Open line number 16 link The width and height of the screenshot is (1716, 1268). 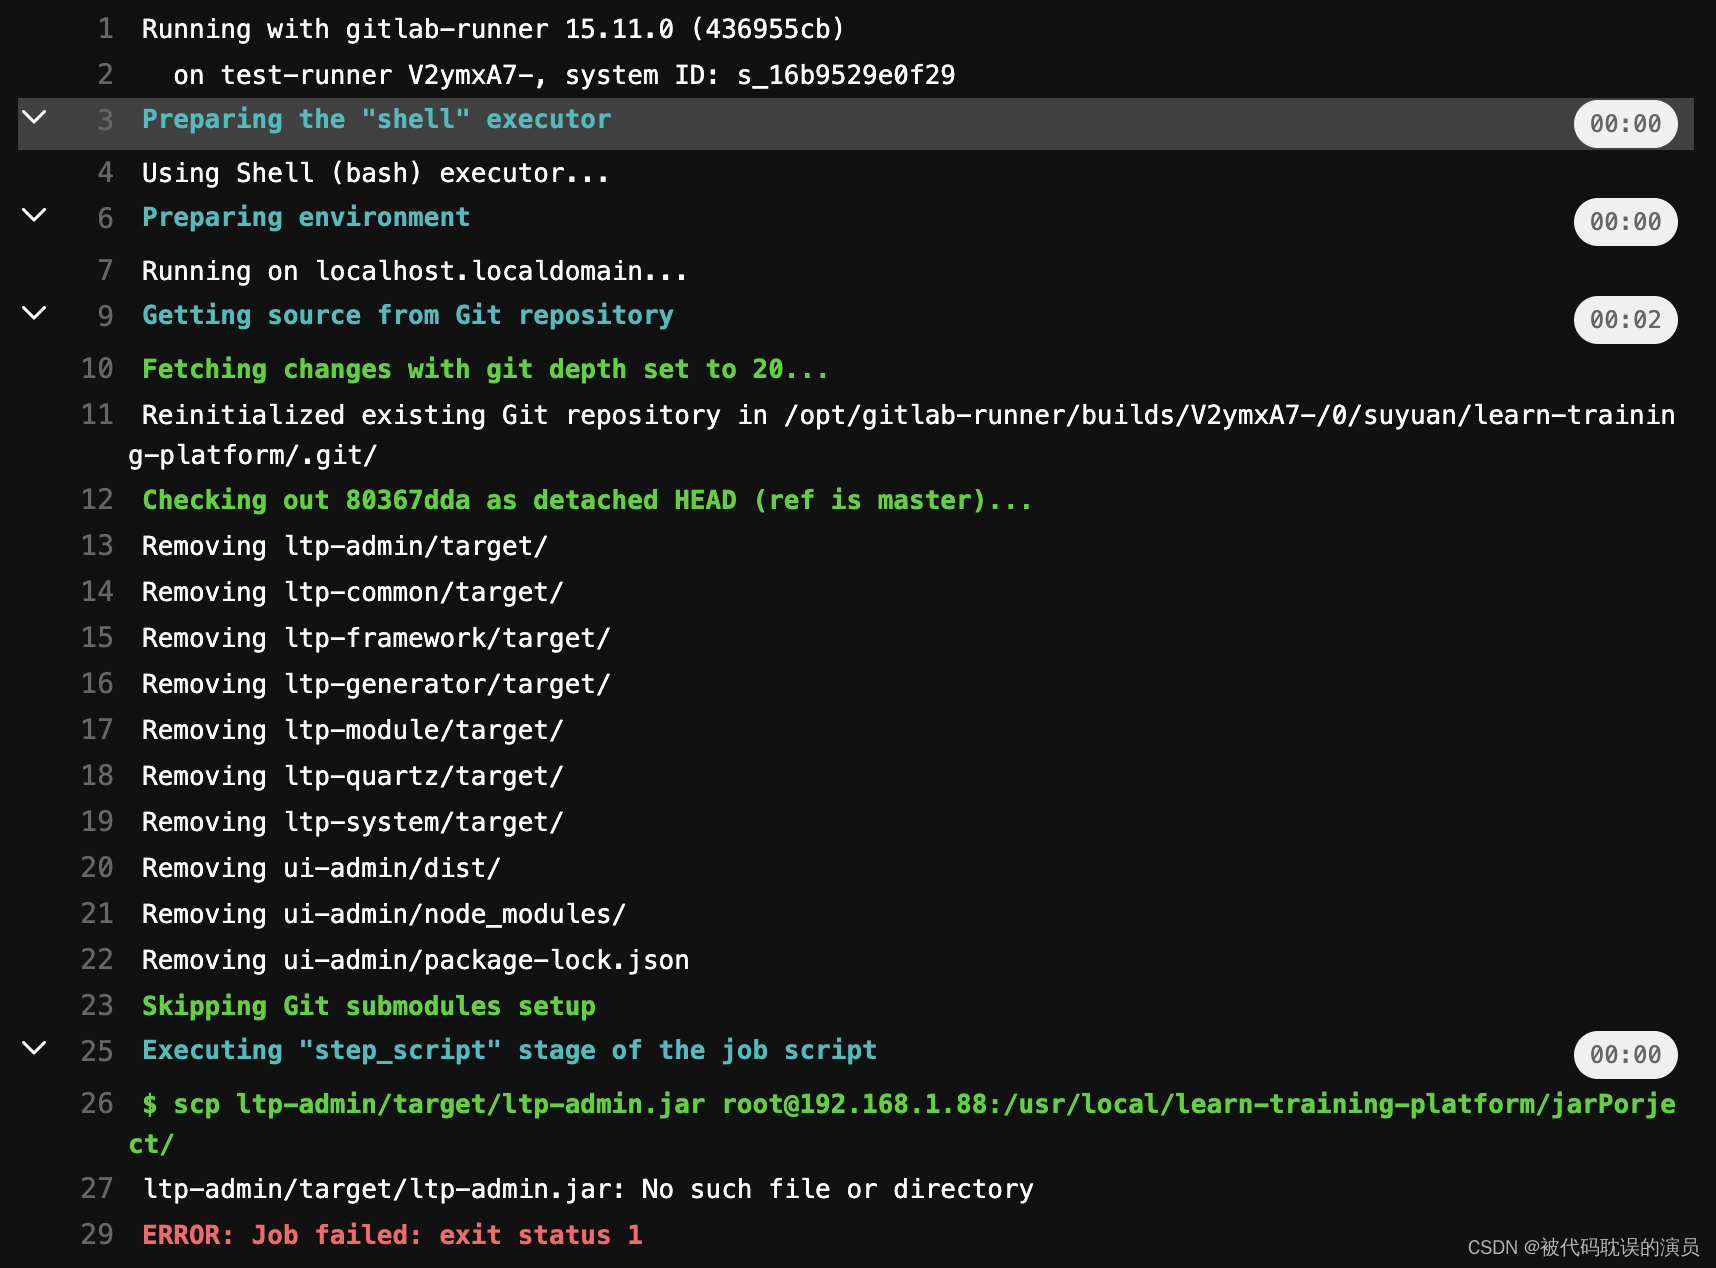pos(97,684)
